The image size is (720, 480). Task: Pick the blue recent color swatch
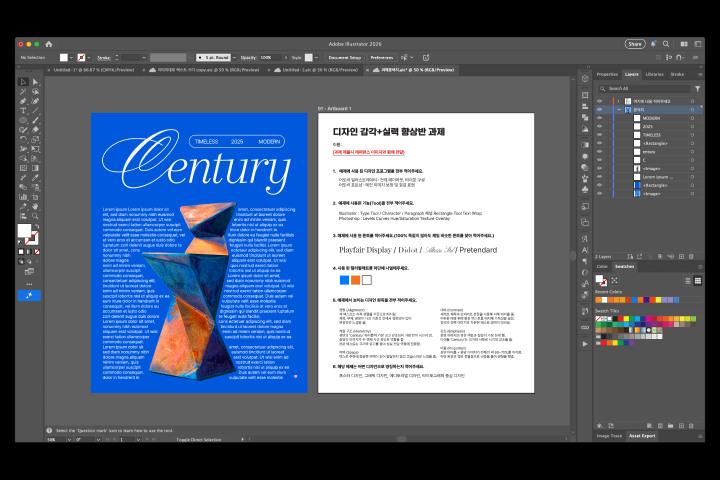coord(635,300)
